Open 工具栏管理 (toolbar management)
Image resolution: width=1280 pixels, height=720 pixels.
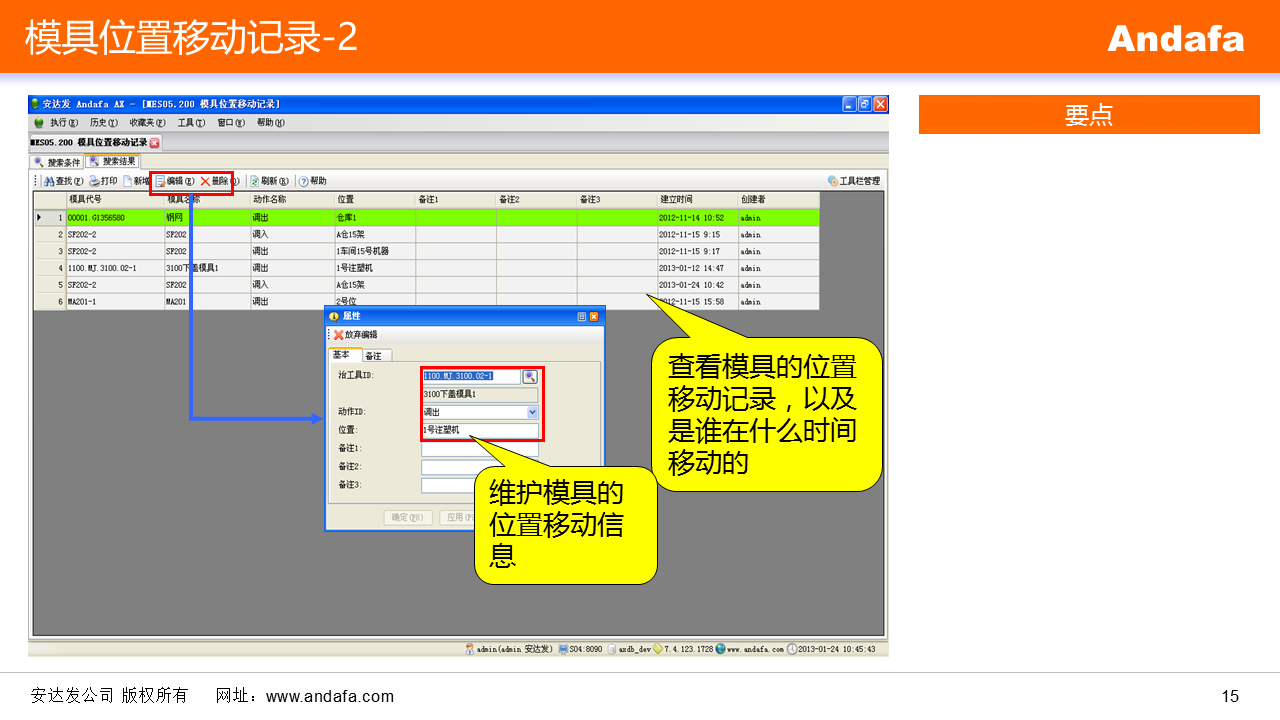[854, 181]
